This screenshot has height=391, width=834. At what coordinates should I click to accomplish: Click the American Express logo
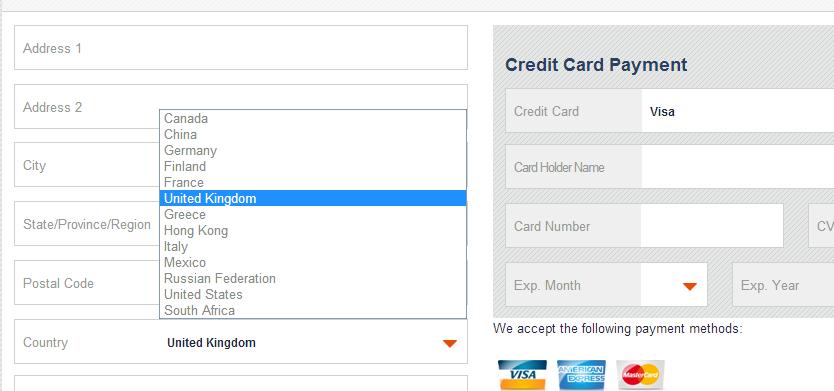click(581, 375)
